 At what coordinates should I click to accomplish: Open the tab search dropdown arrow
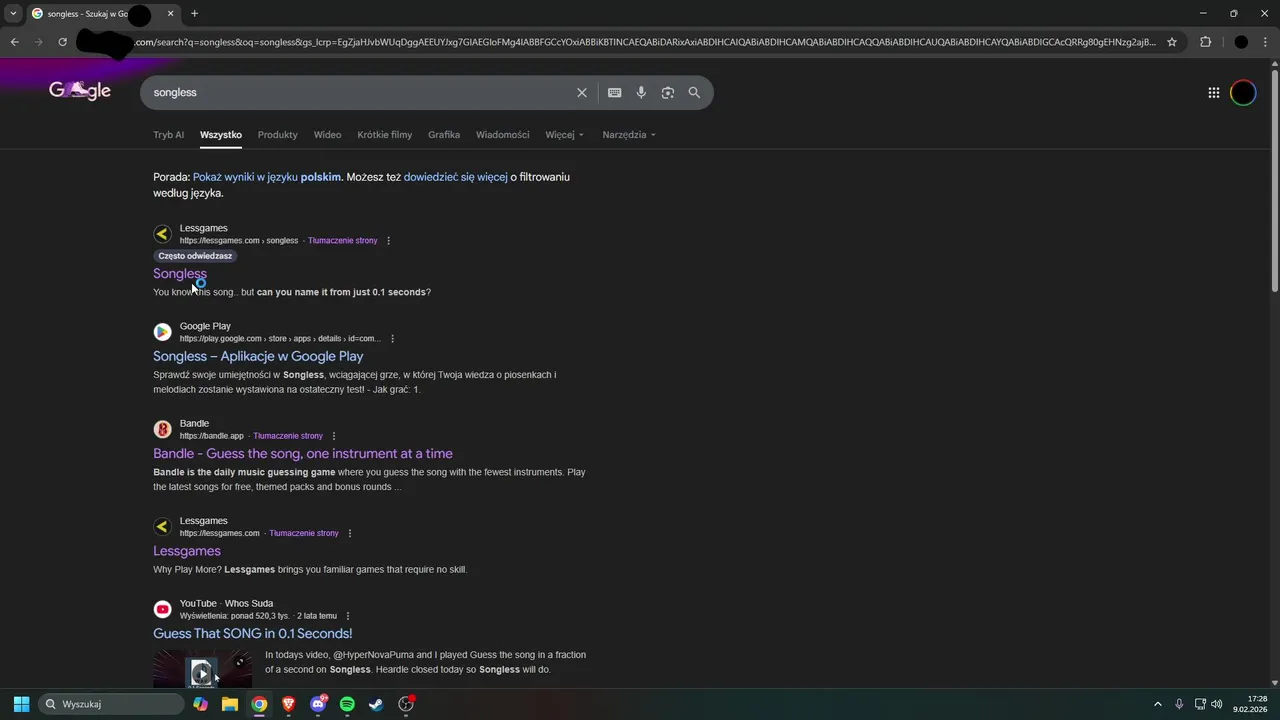click(12, 13)
